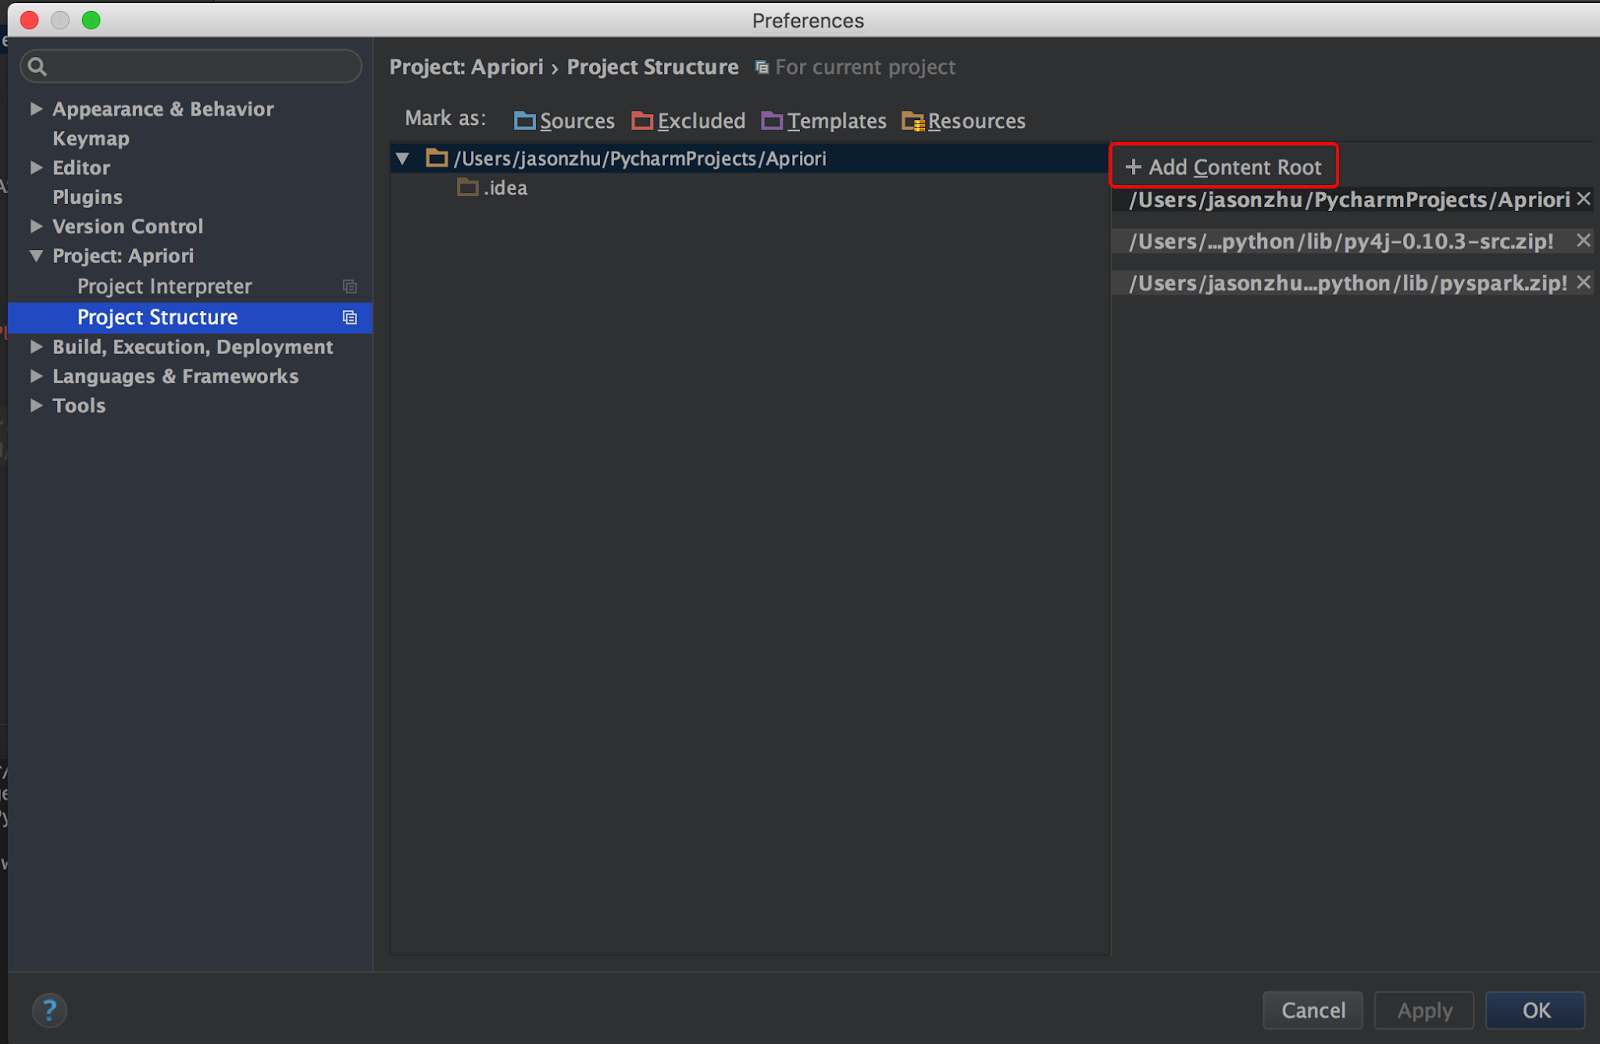The image size is (1600, 1044).
Task: Click the Sources mark icon
Action: (x=524, y=120)
